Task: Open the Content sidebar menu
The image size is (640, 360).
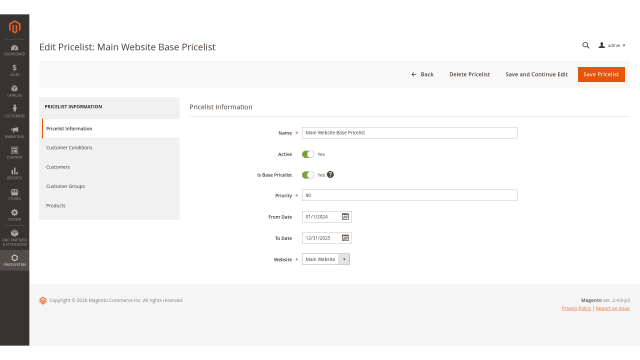Action: pos(14,153)
